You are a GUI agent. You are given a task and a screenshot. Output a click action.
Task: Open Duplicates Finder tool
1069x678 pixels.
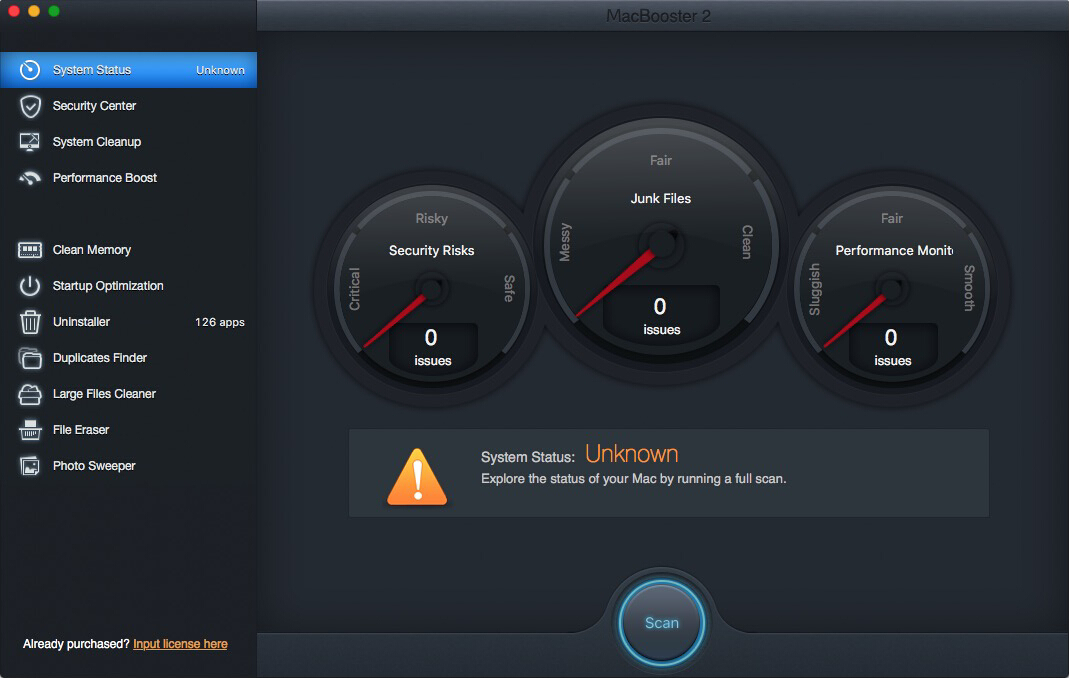[128, 358]
